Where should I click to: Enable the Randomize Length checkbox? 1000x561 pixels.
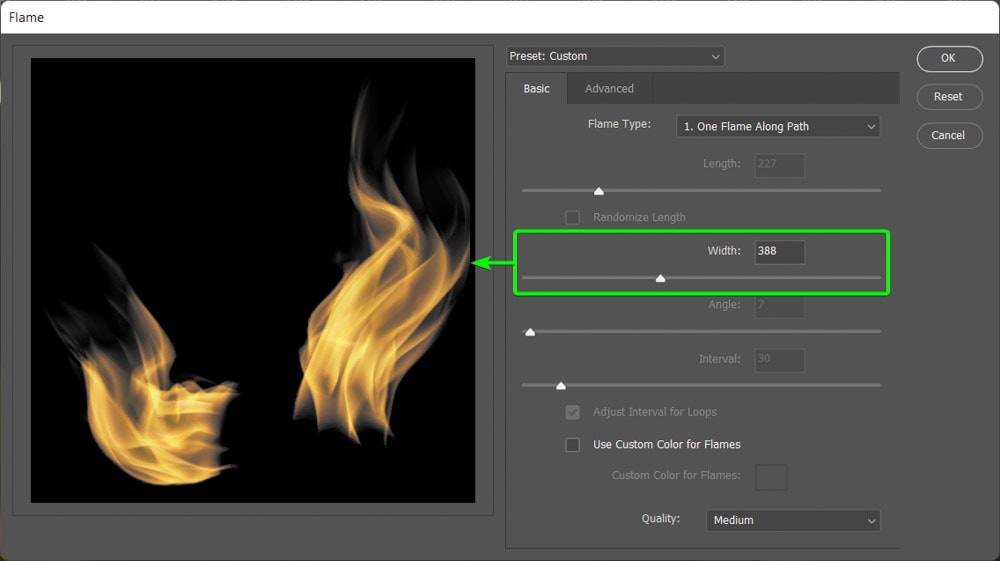[573, 218]
